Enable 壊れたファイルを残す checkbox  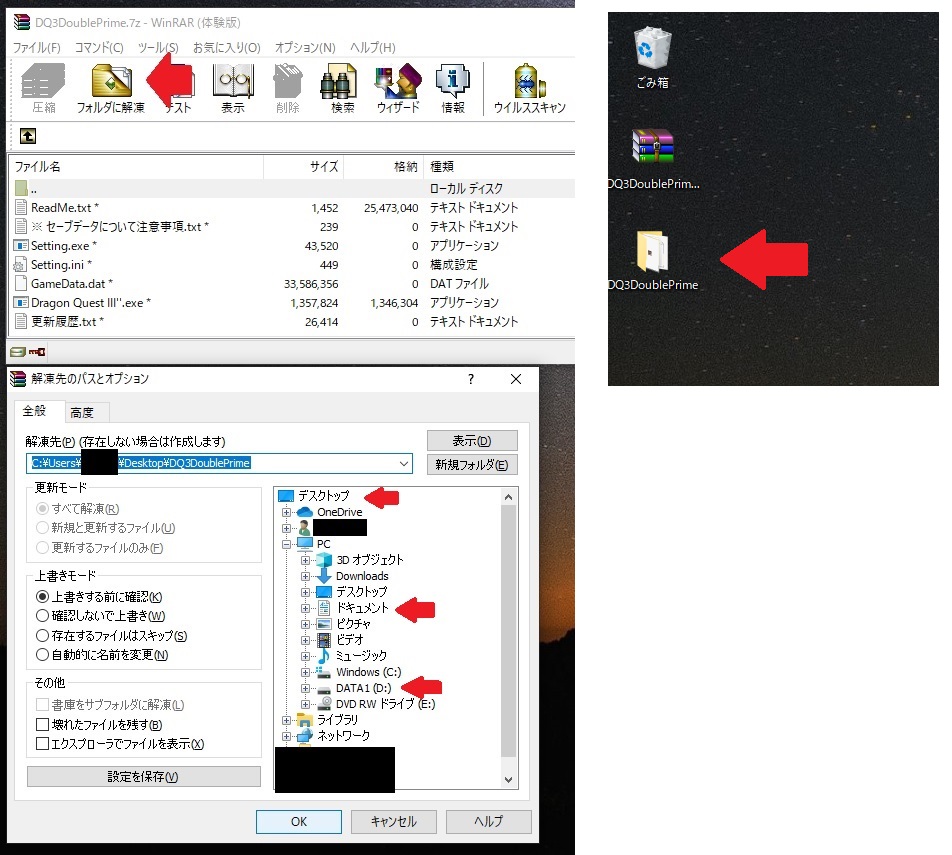pyautogui.click(x=42, y=724)
